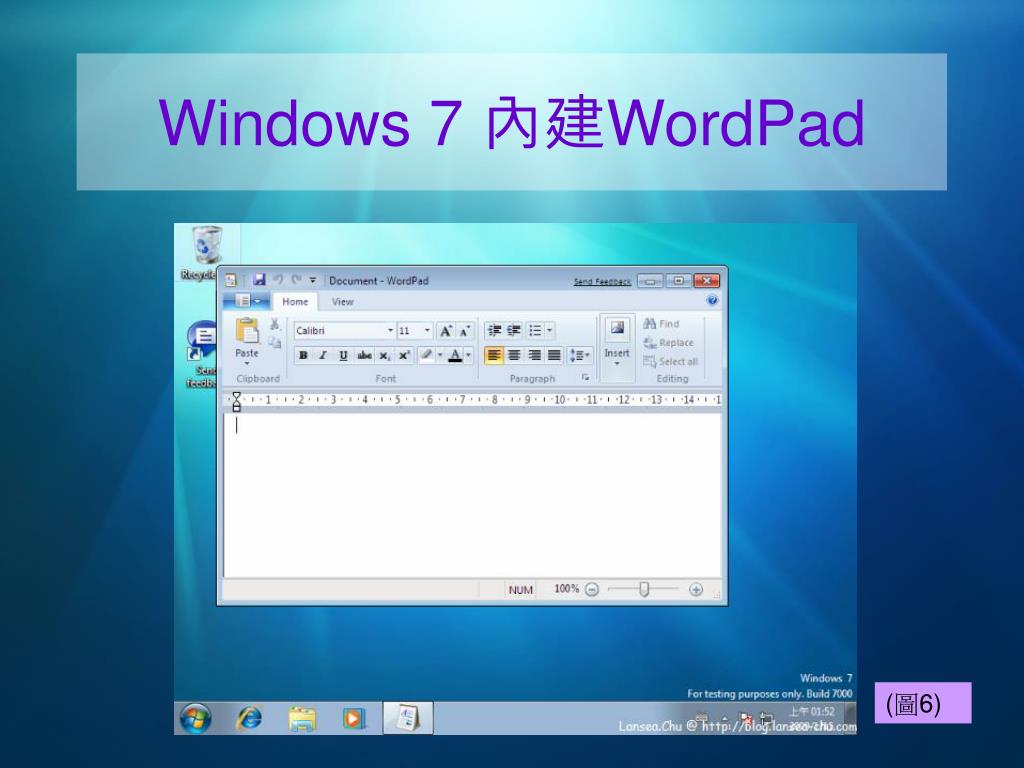Click the Shrink Font icon
The width and height of the screenshot is (1024, 768).
[464, 330]
